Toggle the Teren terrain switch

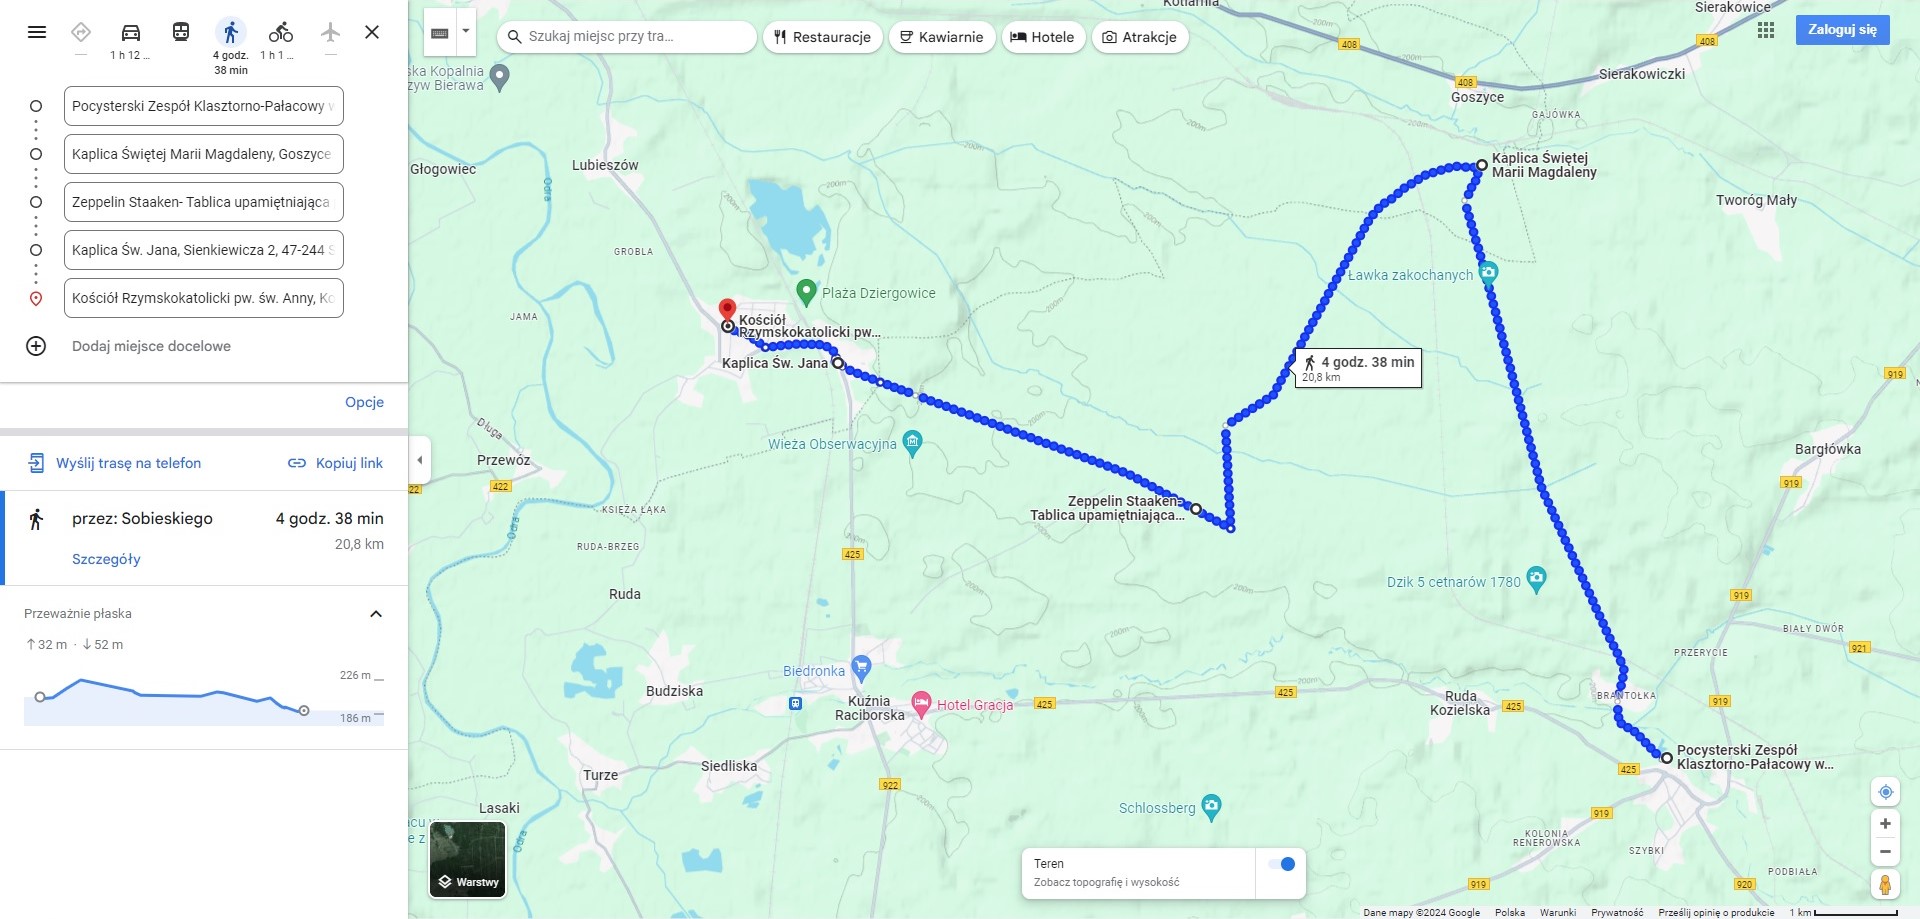tap(1281, 864)
